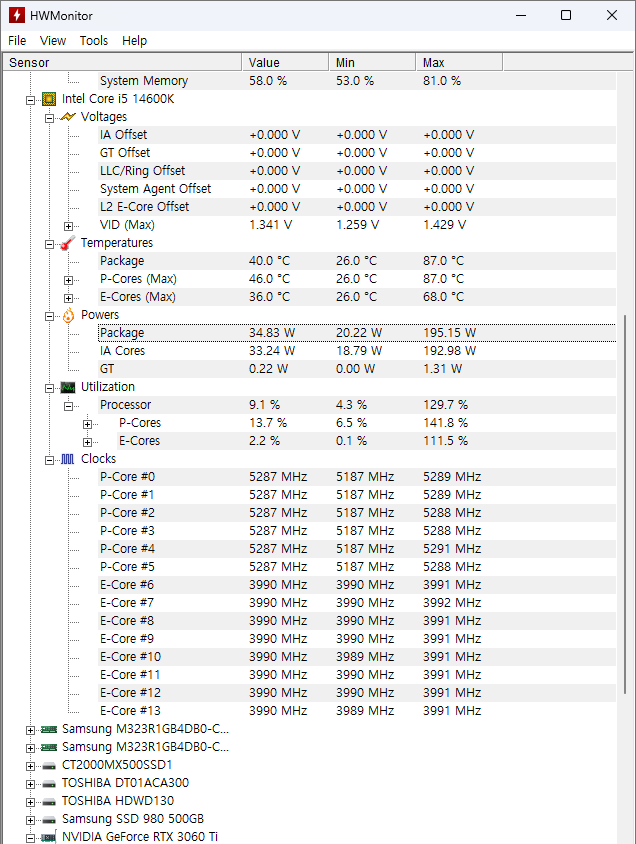Select the L2 E-Core Offset row
Image resolution: width=636 pixels, height=844 pixels.
pyautogui.click(x=357, y=207)
